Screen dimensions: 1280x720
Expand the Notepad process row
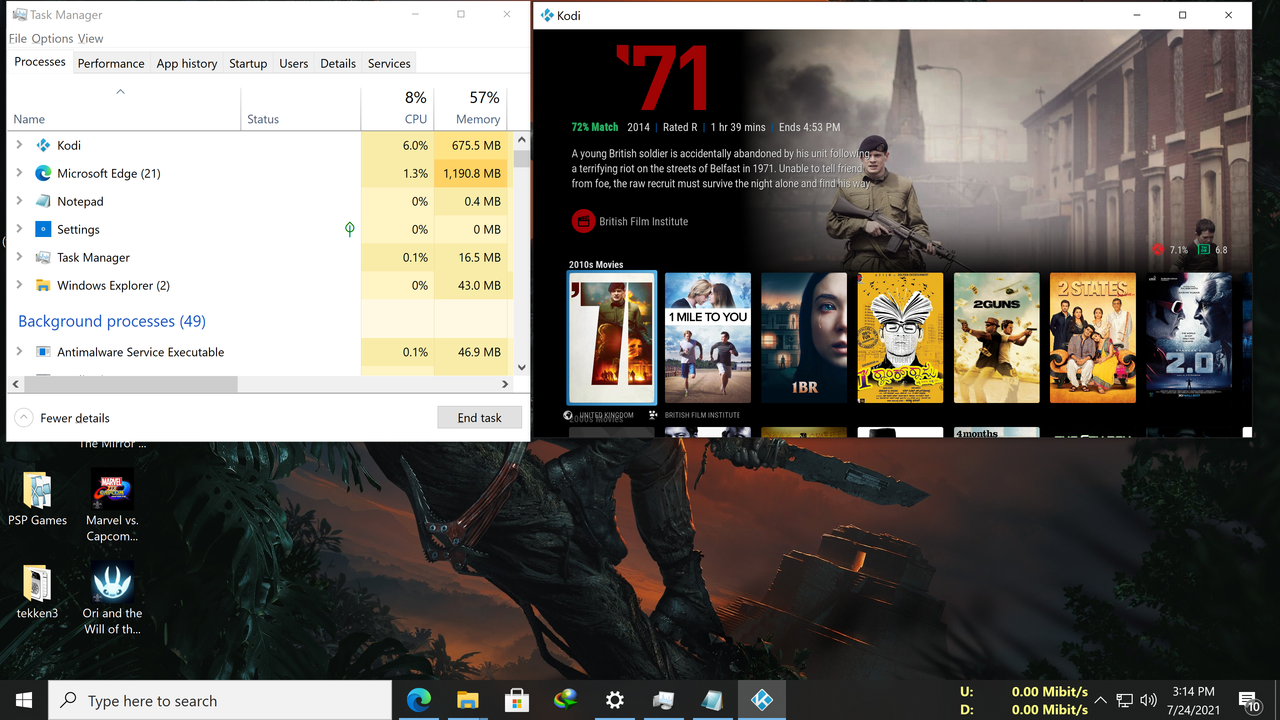19,201
